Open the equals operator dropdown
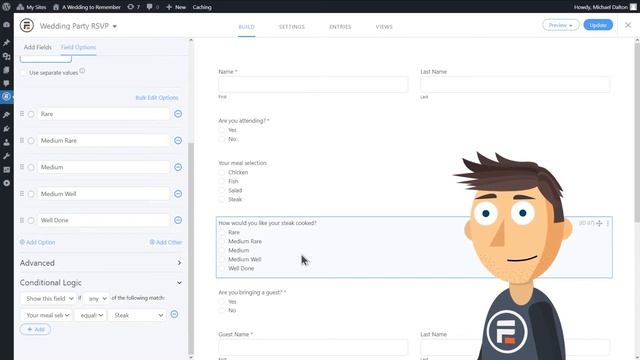The height and width of the screenshot is (360, 640). (91, 315)
